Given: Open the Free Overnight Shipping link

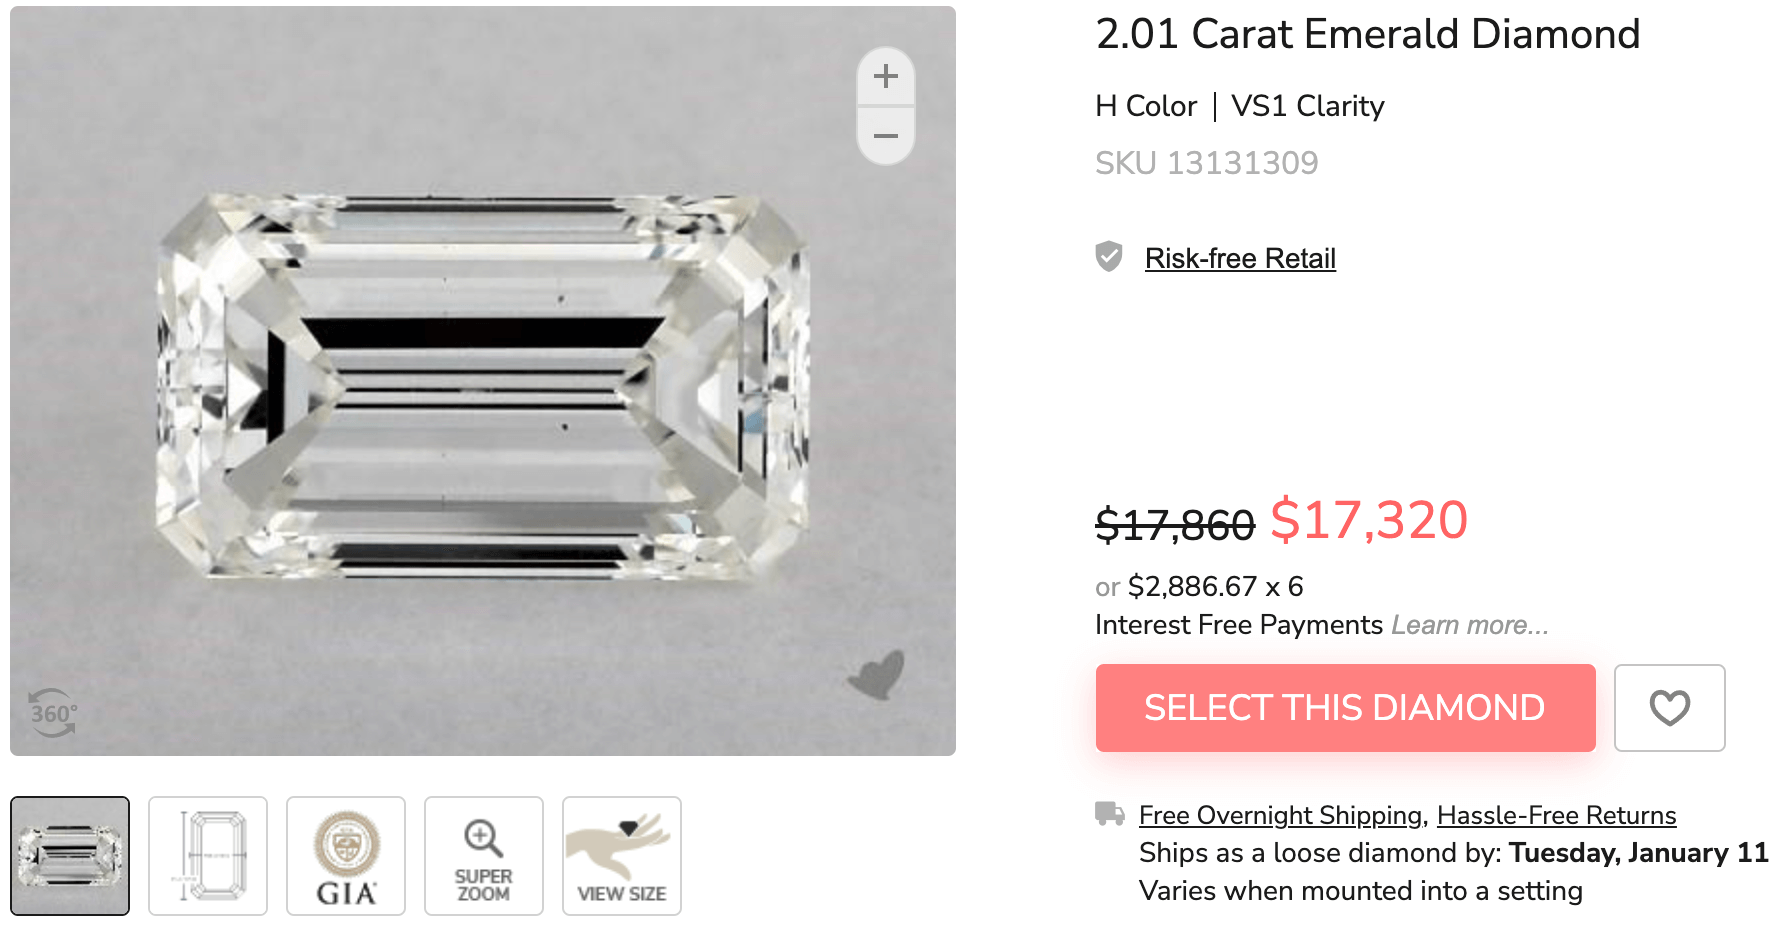Looking at the screenshot, I should coord(1276,815).
